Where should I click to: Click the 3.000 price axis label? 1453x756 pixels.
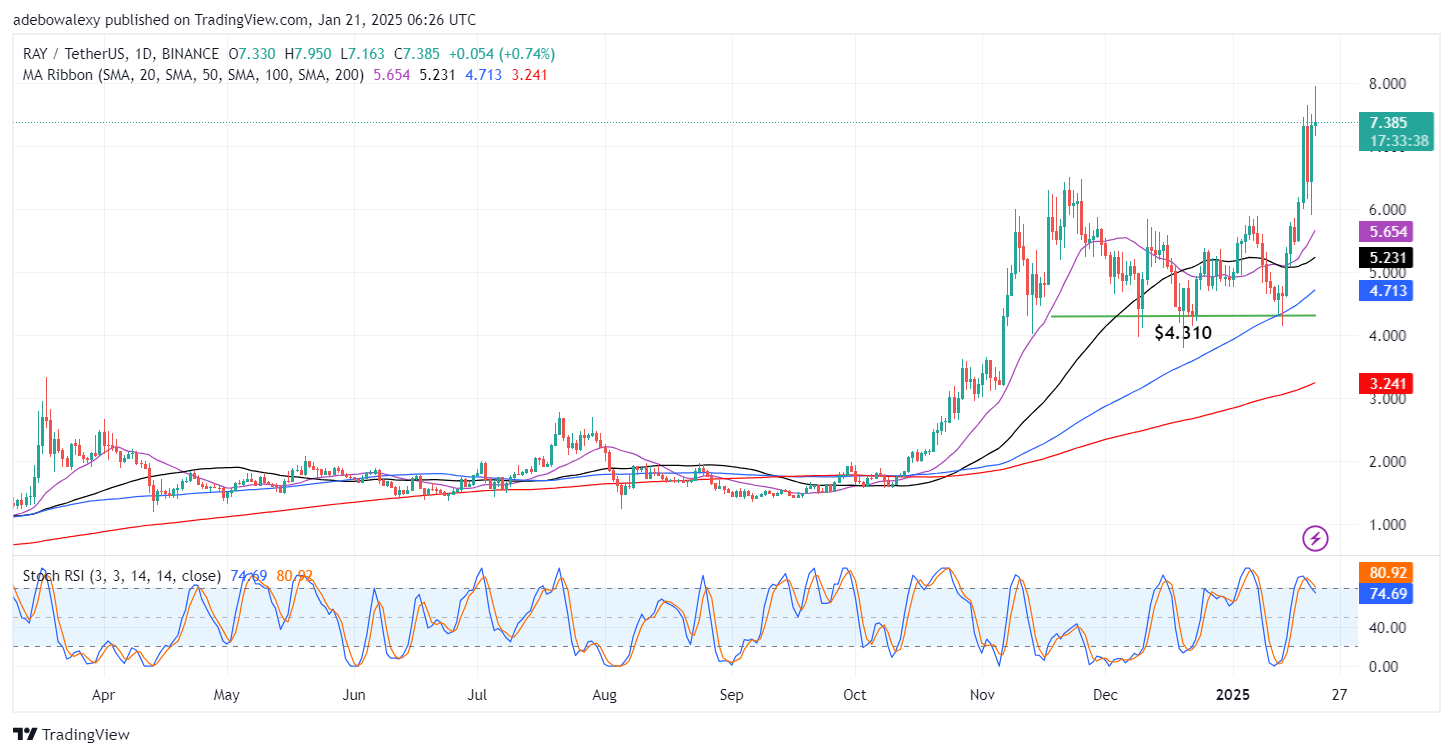pyautogui.click(x=1390, y=399)
